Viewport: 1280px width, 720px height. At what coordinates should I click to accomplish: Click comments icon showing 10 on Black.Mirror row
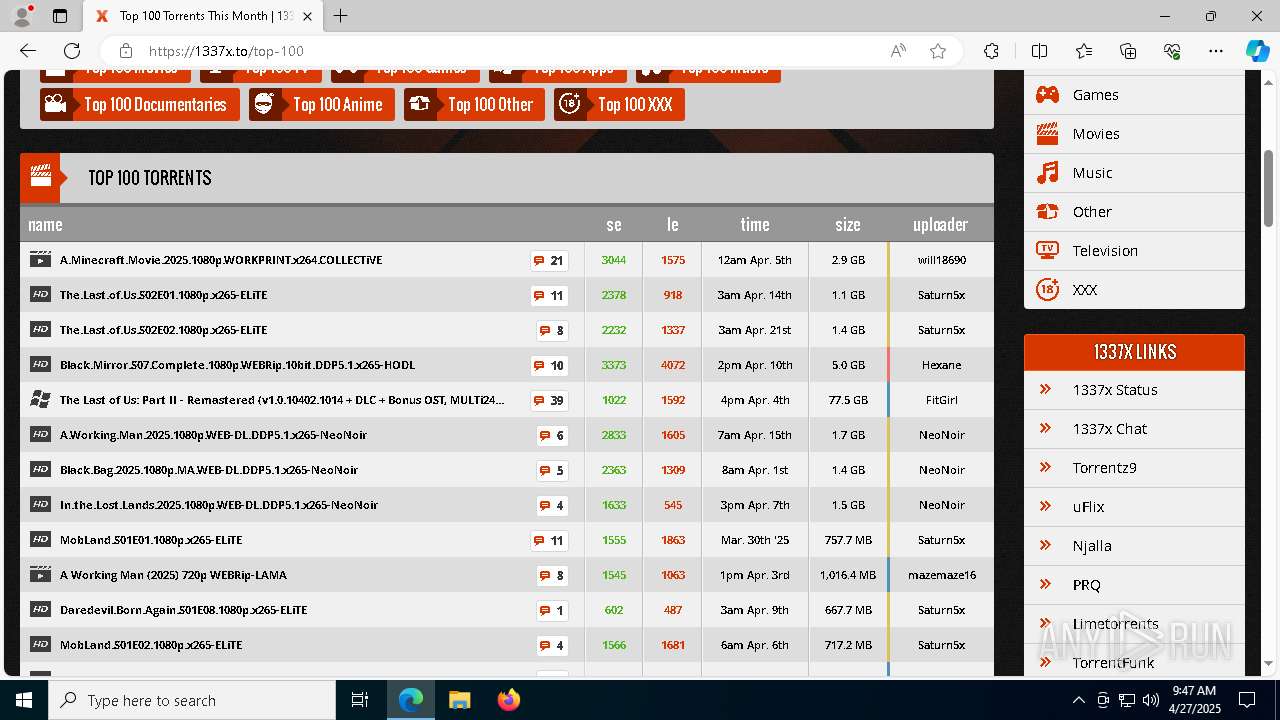tap(549, 365)
